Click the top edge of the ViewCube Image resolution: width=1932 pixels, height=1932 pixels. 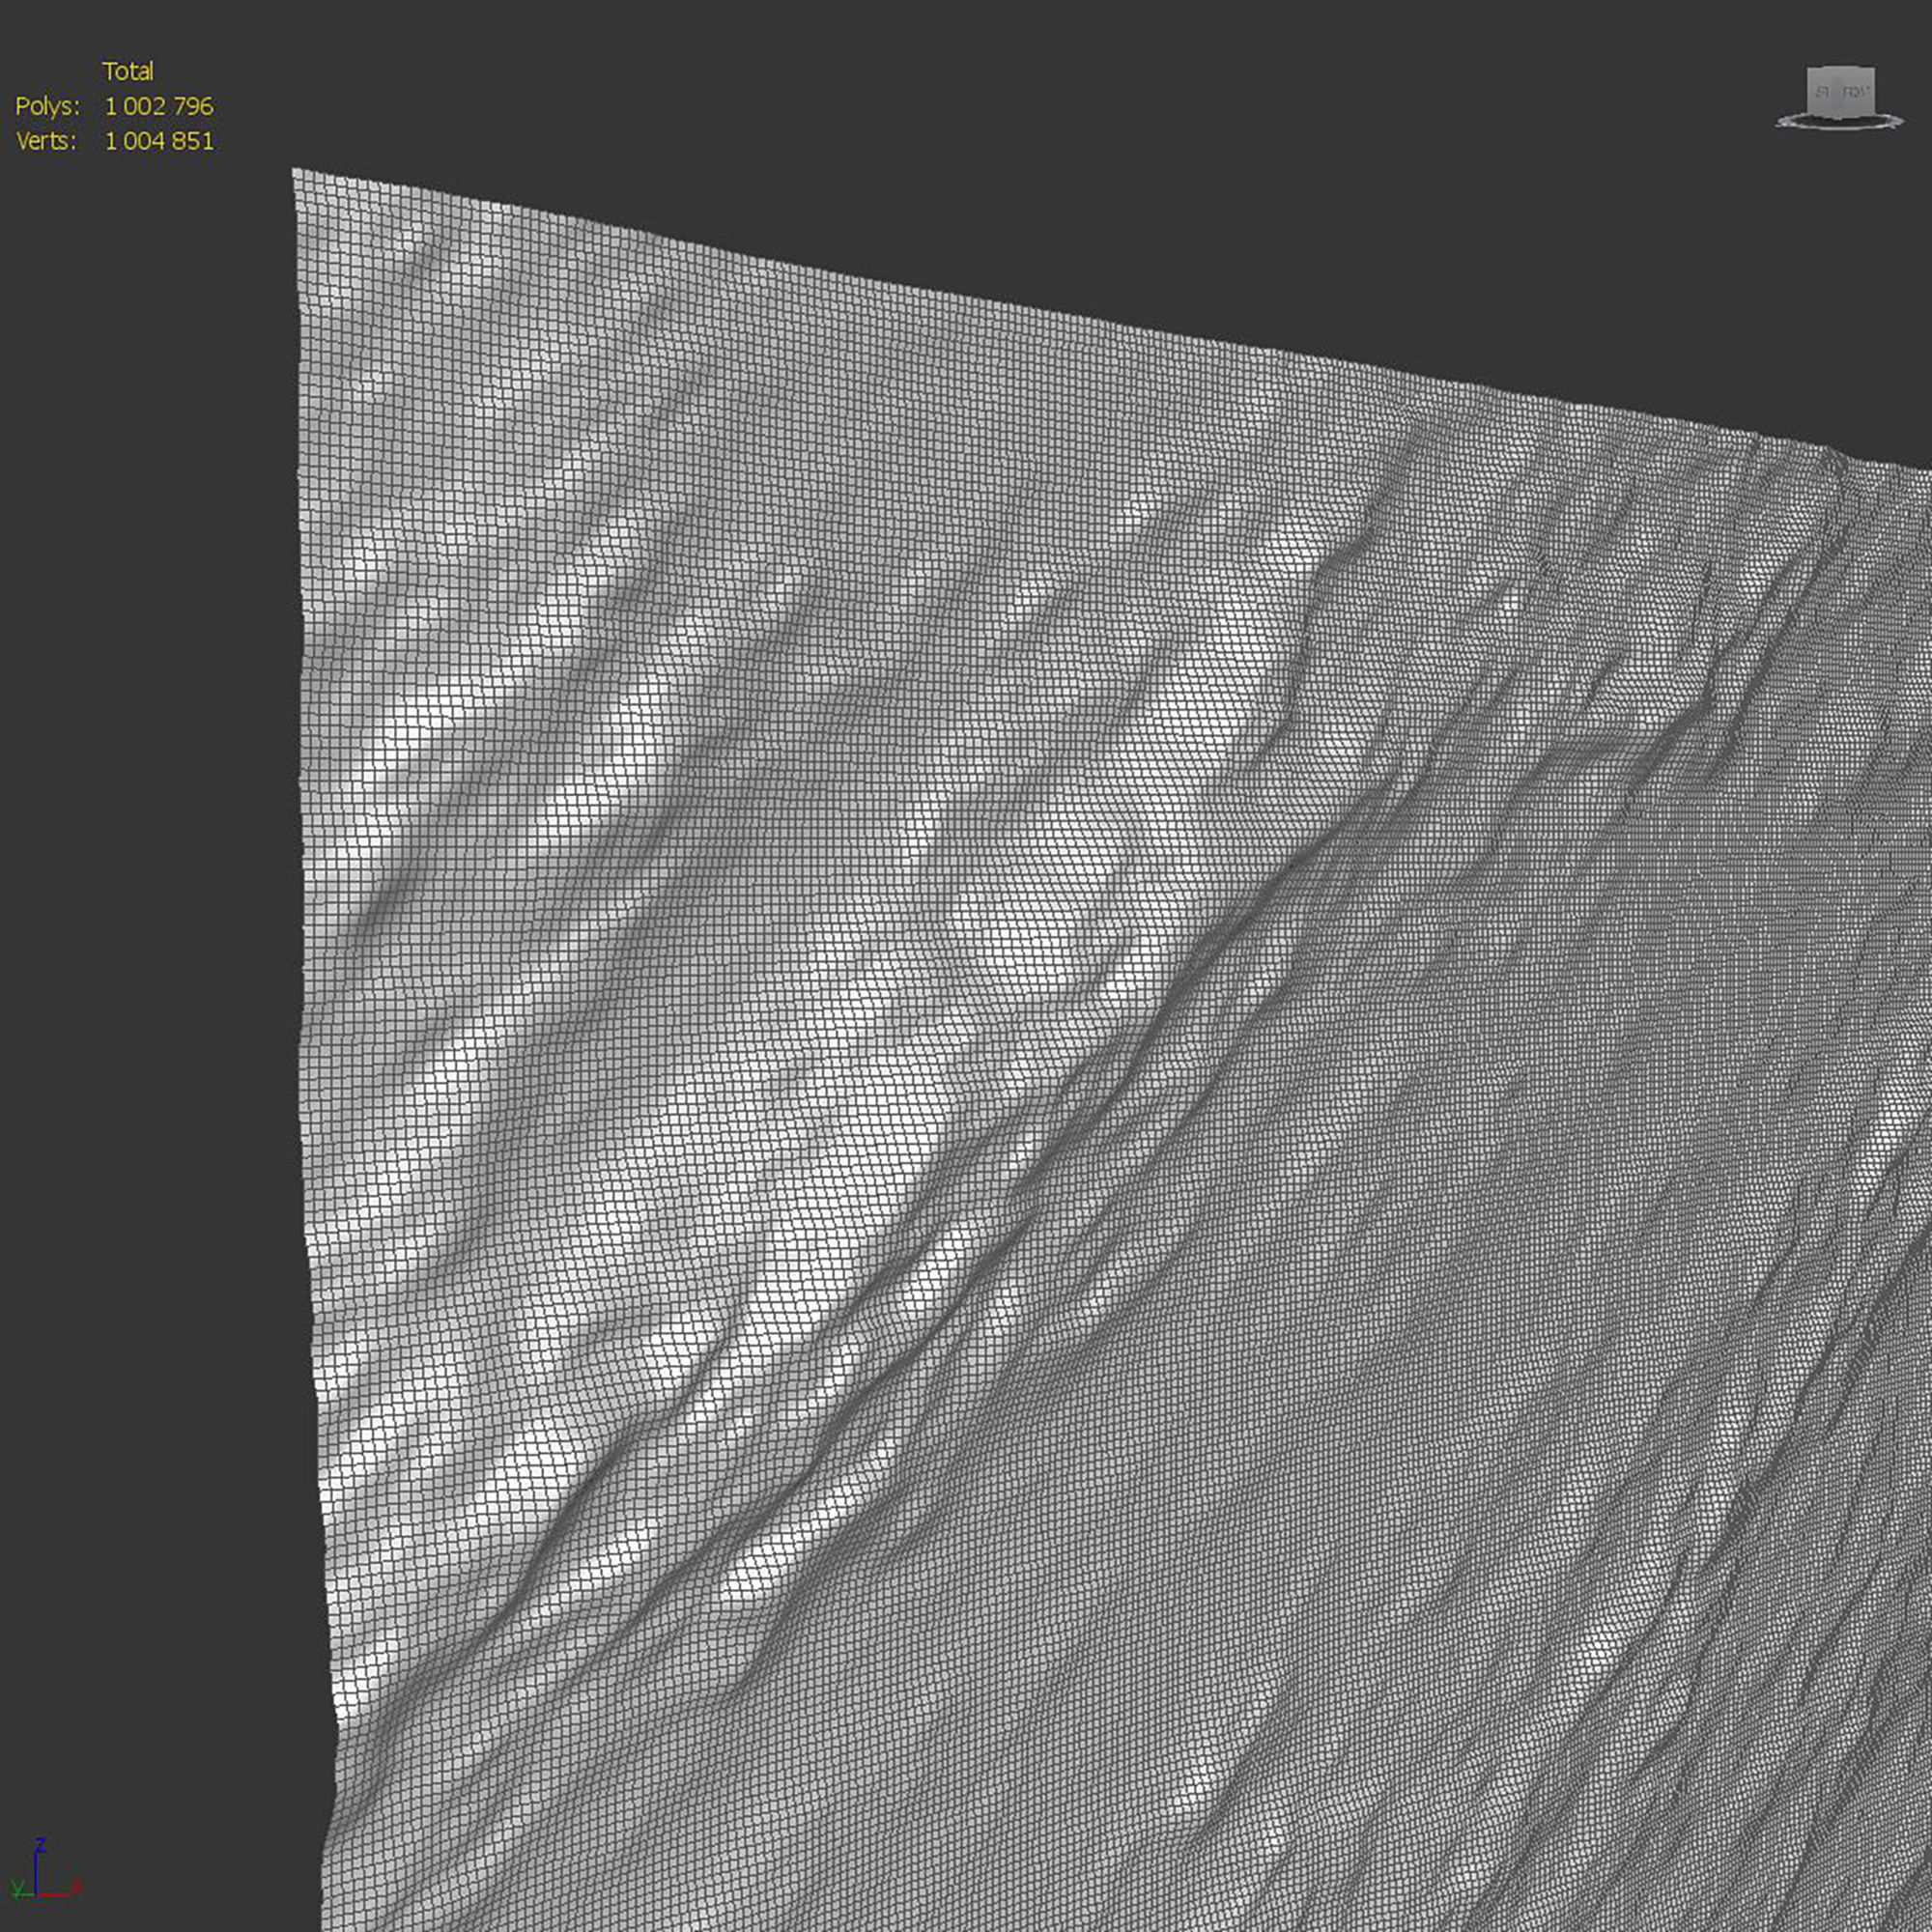(x=1841, y=67)
